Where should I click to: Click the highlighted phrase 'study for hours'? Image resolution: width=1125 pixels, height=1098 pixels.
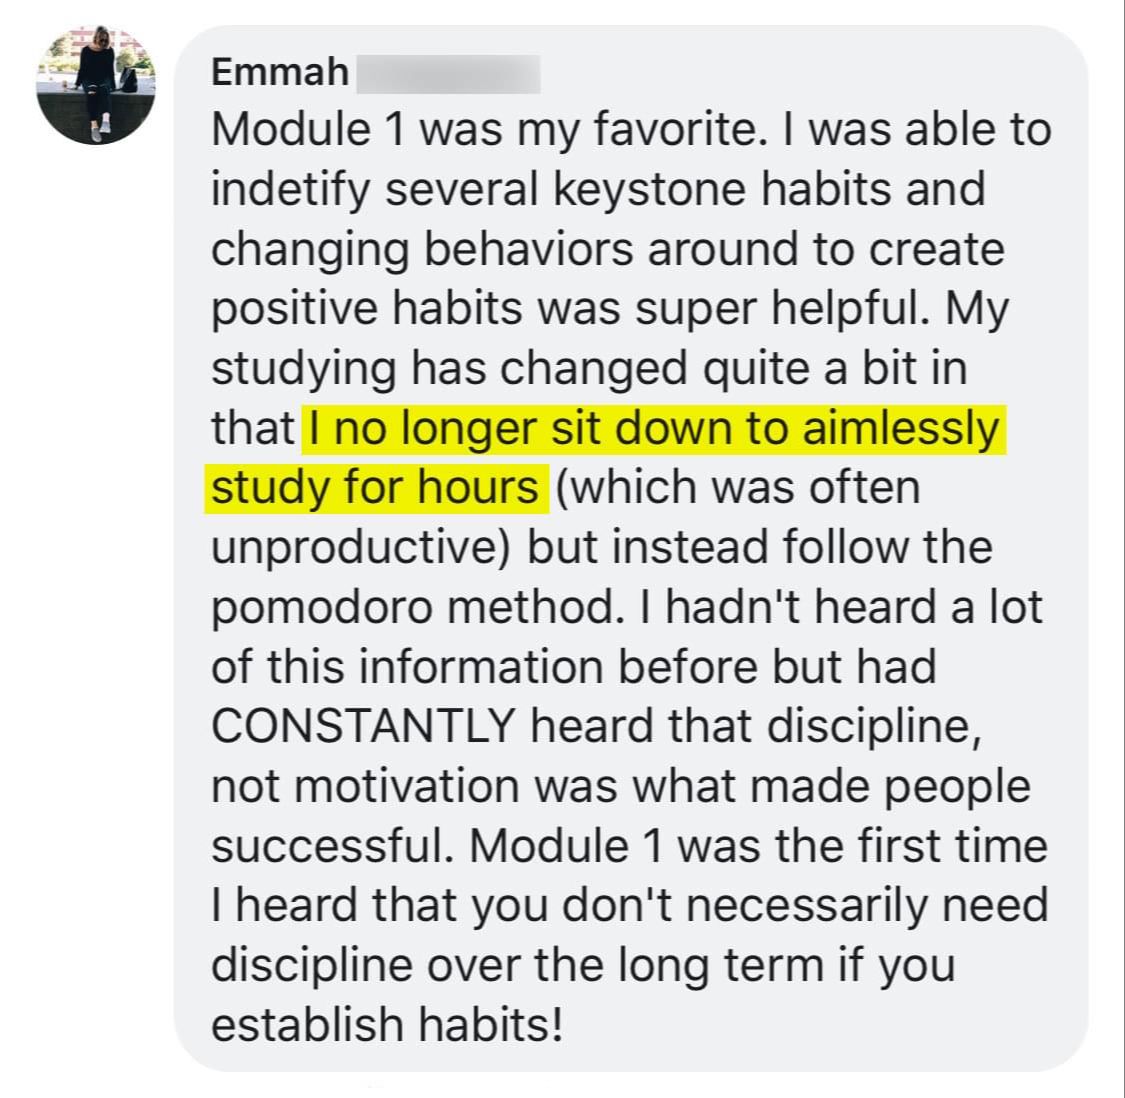375,489
